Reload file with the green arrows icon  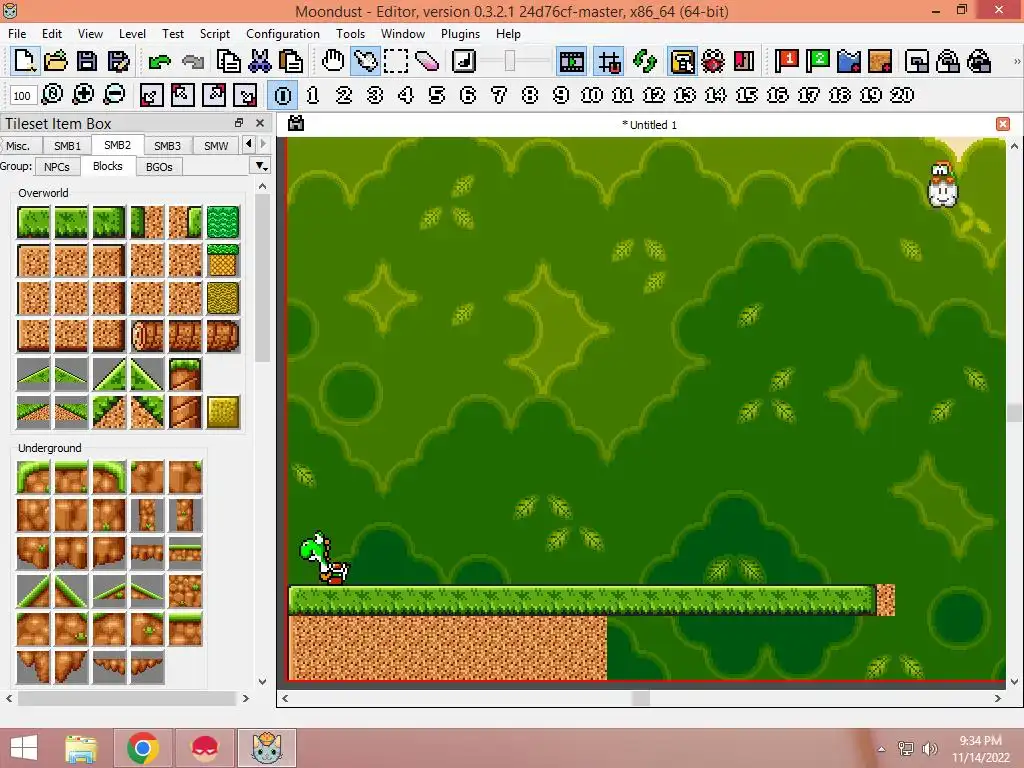[x=645, y=61]
